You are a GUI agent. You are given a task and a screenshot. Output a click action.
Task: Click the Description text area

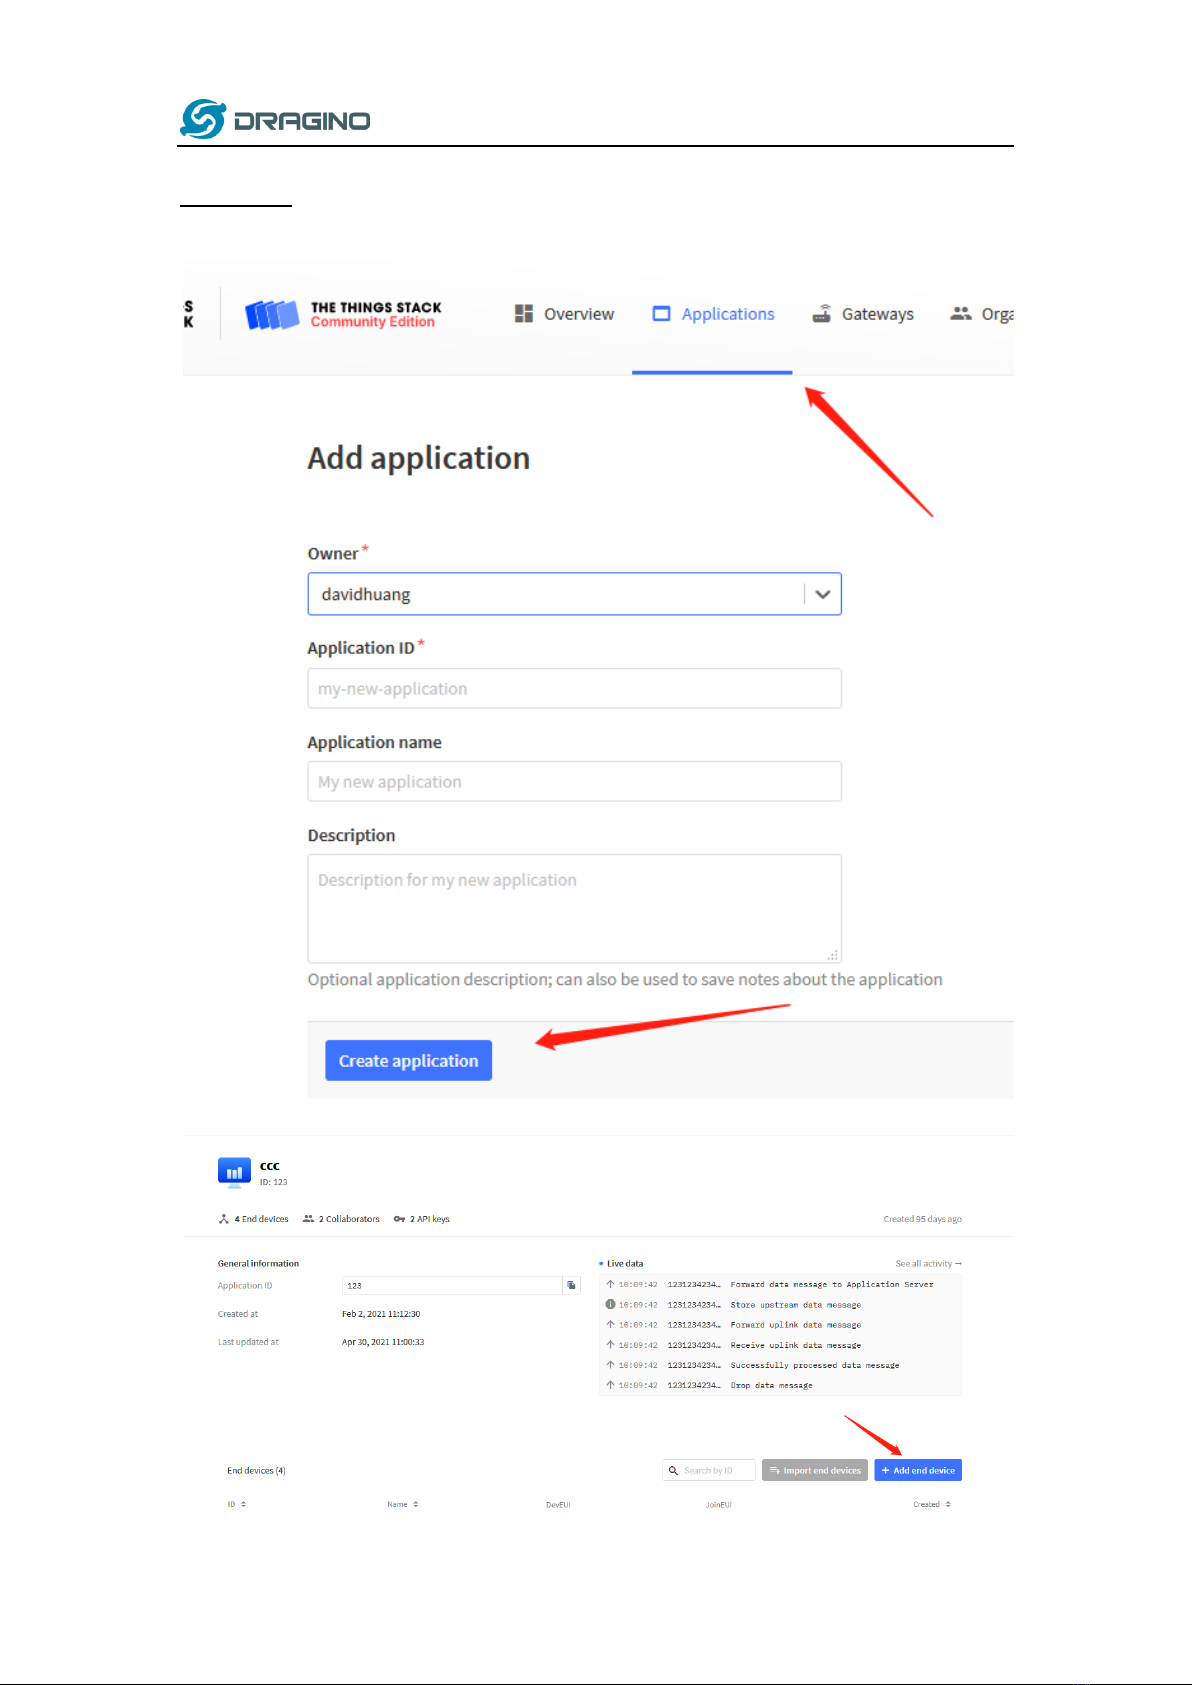574,908
